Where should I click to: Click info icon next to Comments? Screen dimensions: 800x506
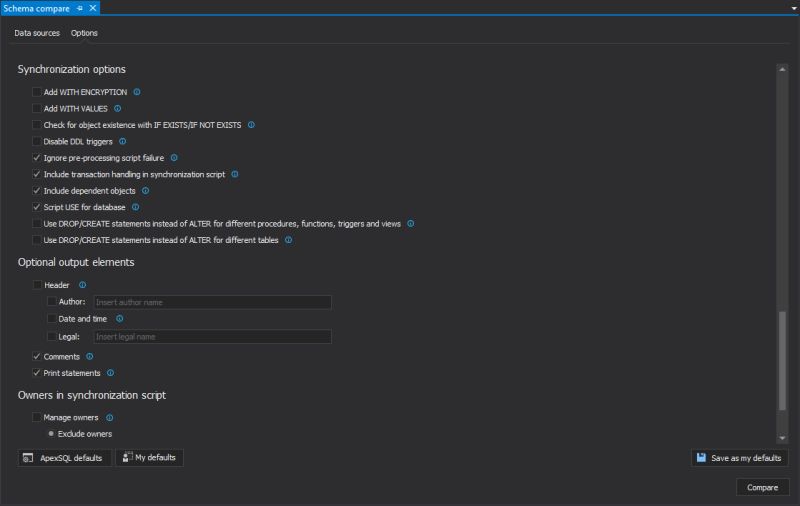[x=89, y=356]
